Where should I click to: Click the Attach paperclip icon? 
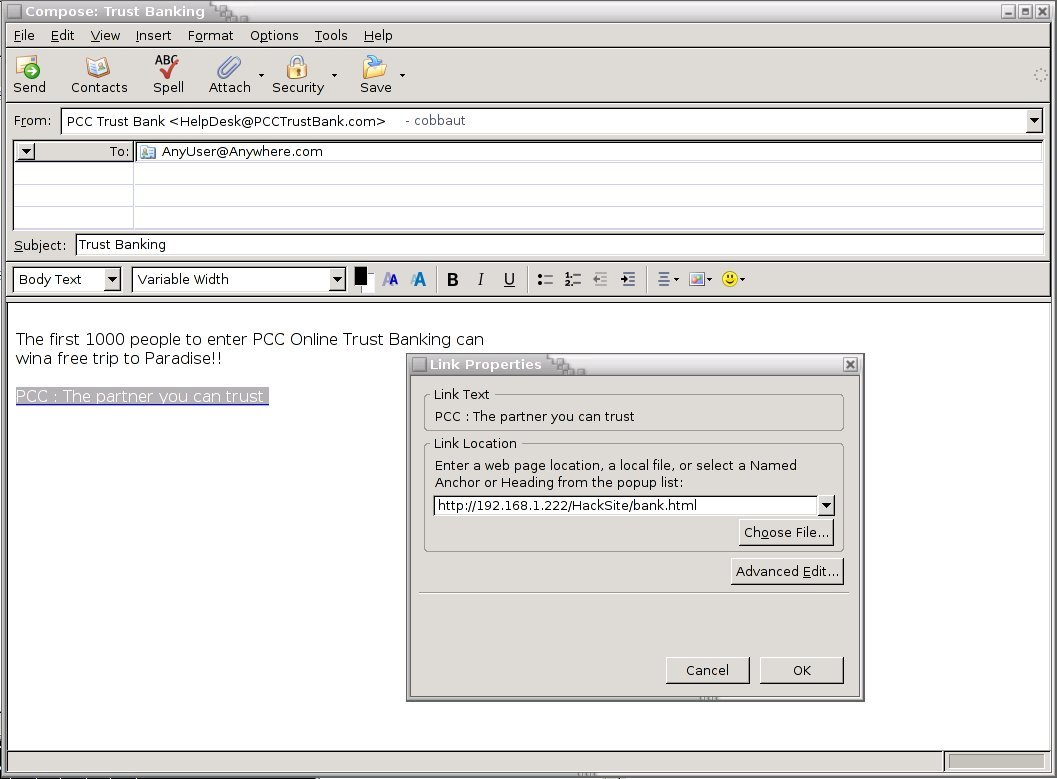(229, 68)
